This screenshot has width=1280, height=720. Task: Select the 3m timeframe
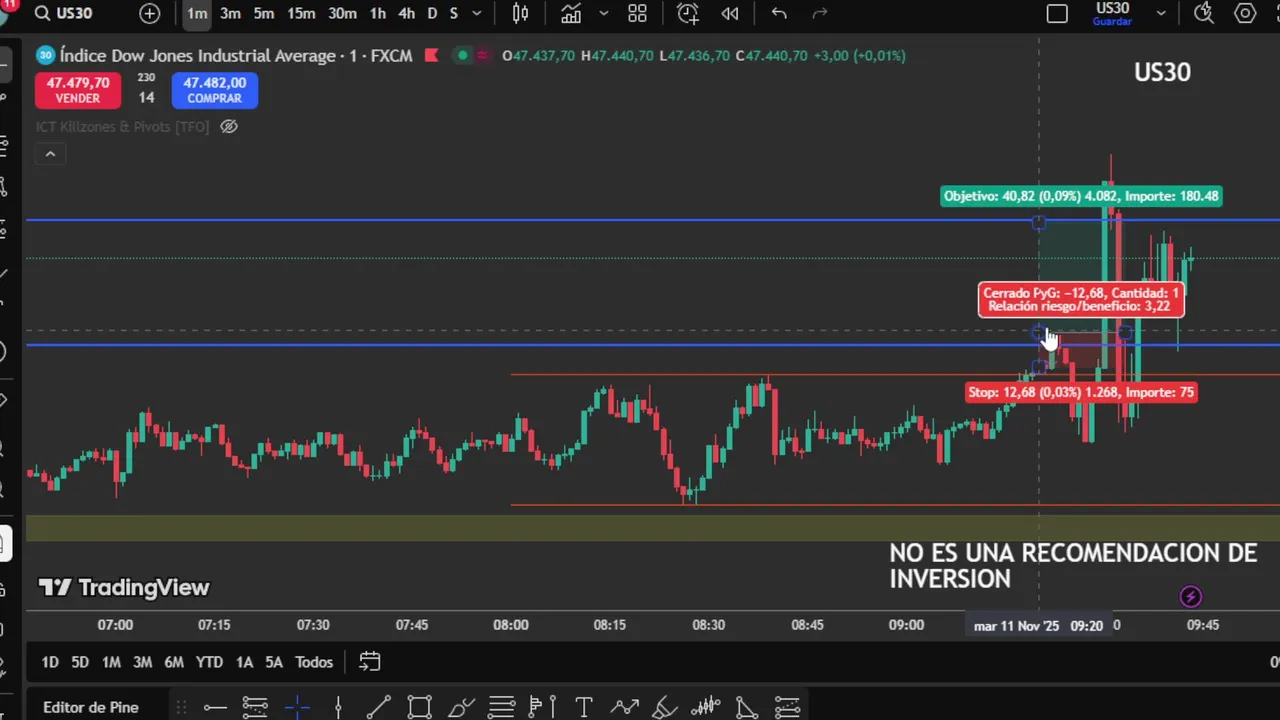[230, 13]
